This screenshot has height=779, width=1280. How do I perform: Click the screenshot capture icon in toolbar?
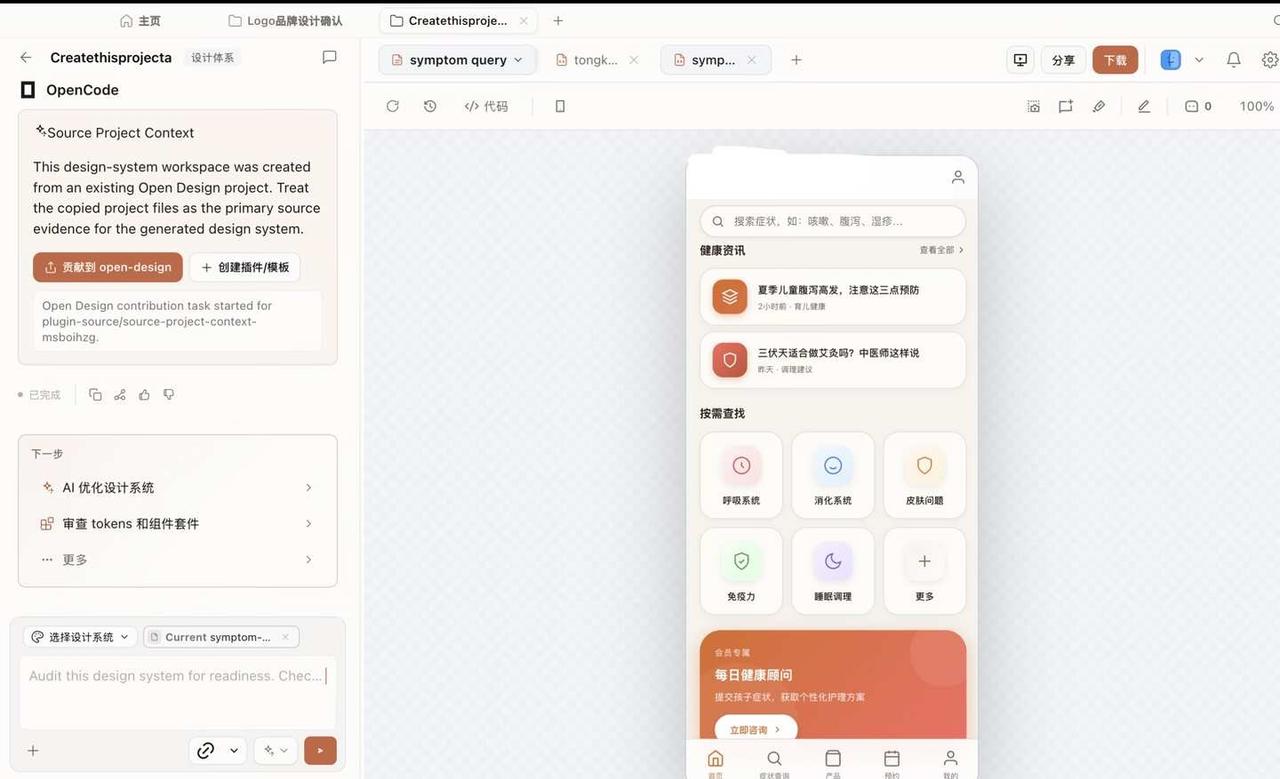point(1033,106)
